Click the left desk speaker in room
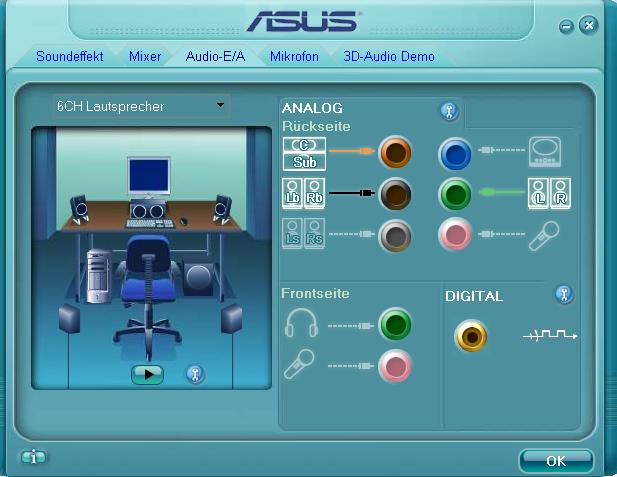Image resolution: width=617 pixels, height=477 pixels. click(79, 209)
